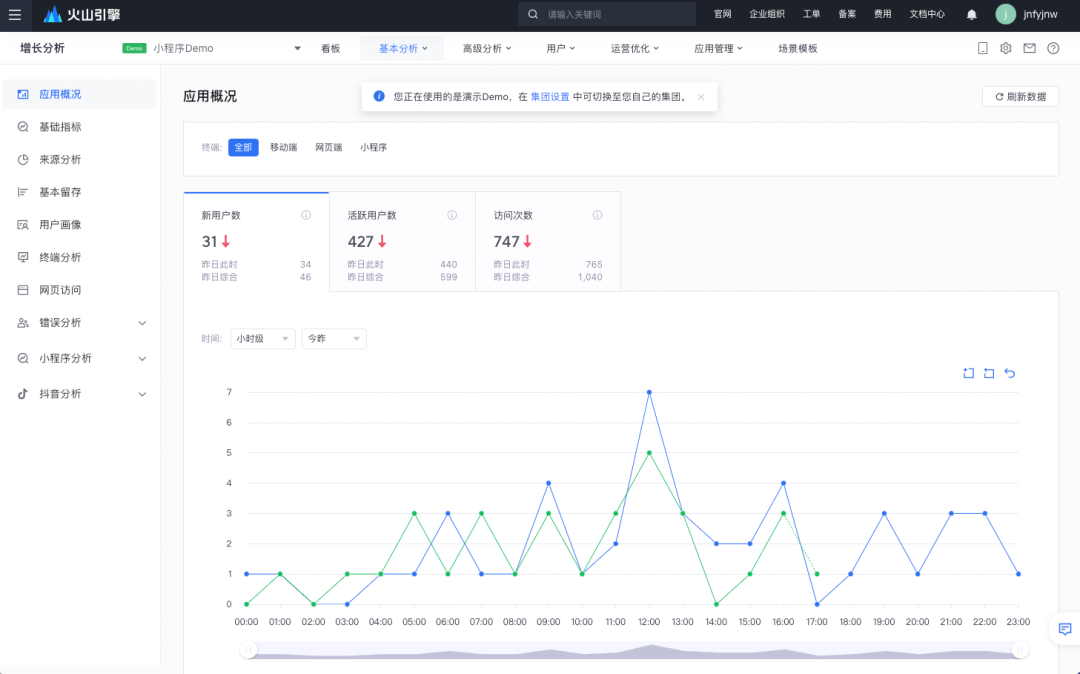
Task: Click the left handle of chart range slider
Action: coord(247,649)
